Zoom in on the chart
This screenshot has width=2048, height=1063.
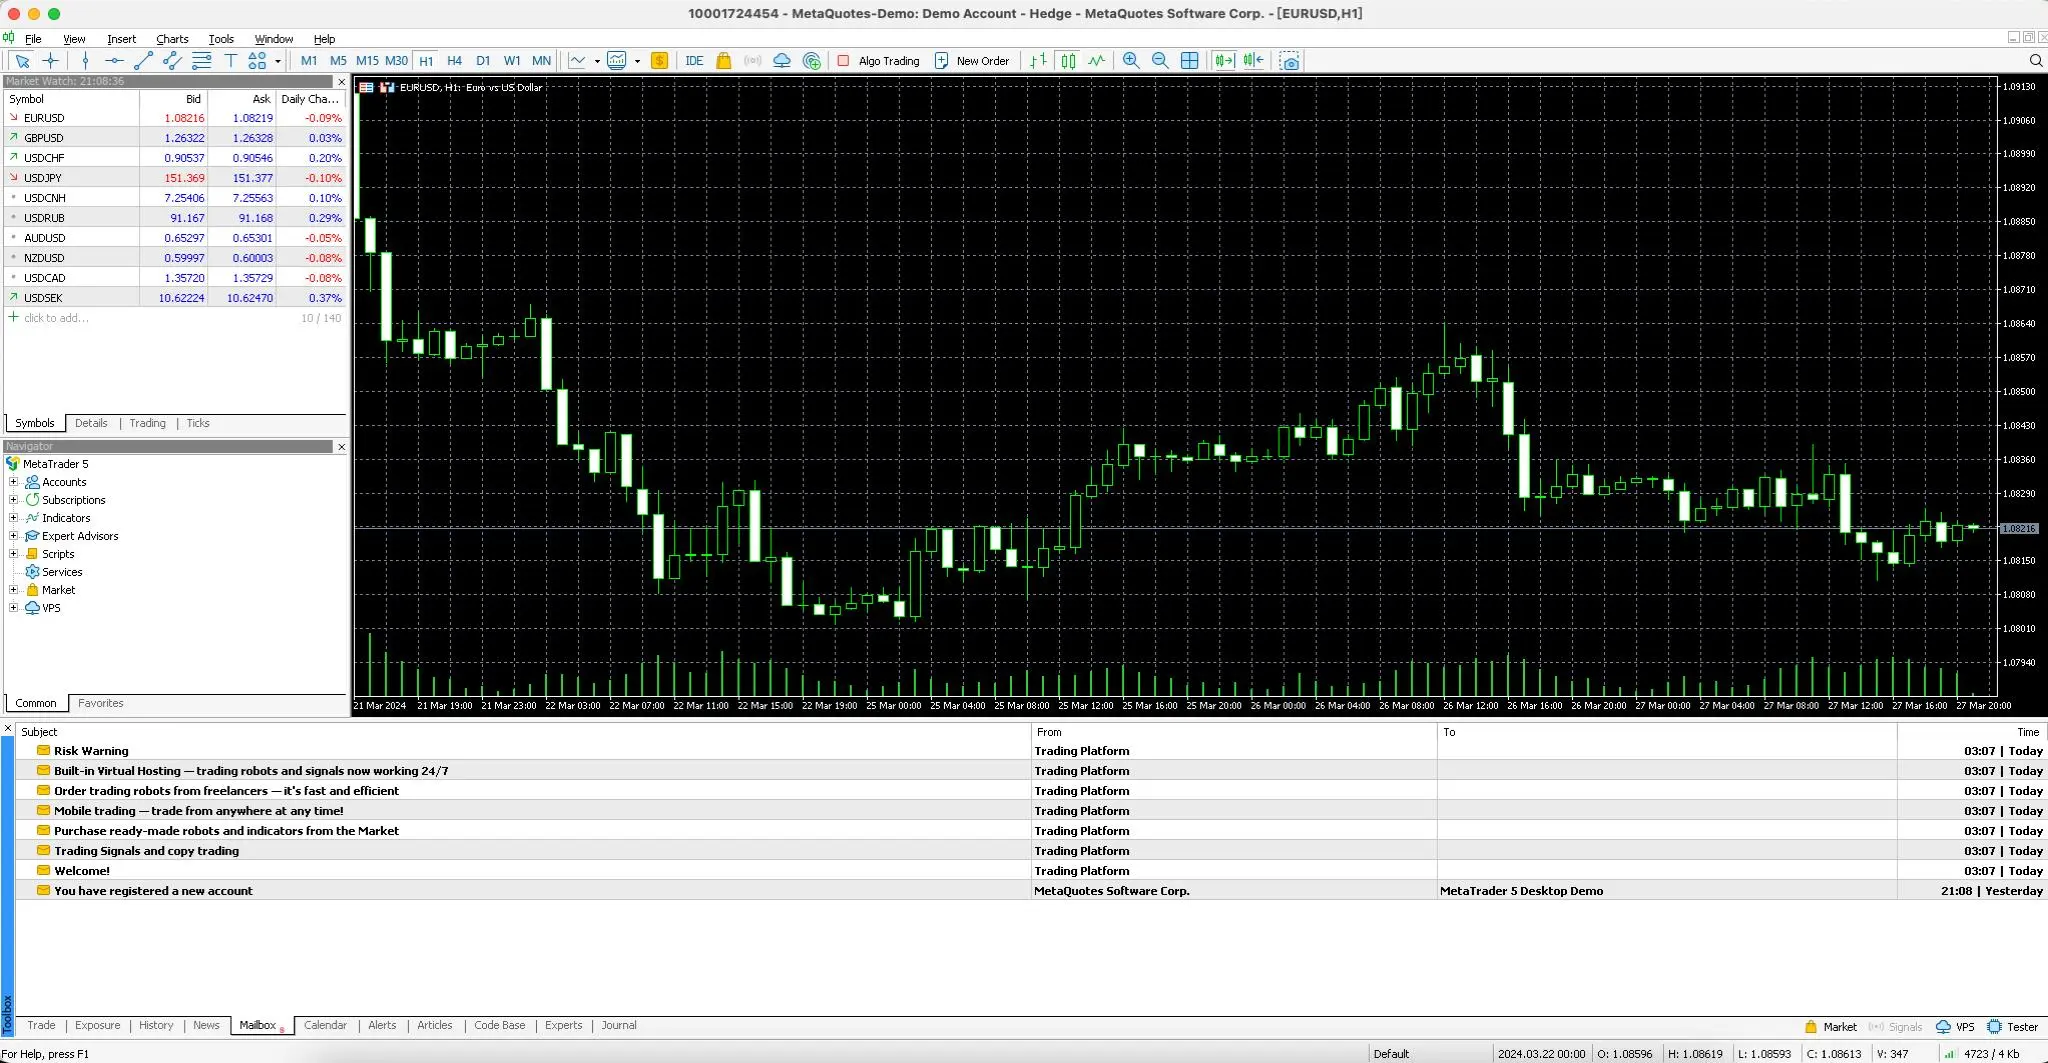(1131, 61)
